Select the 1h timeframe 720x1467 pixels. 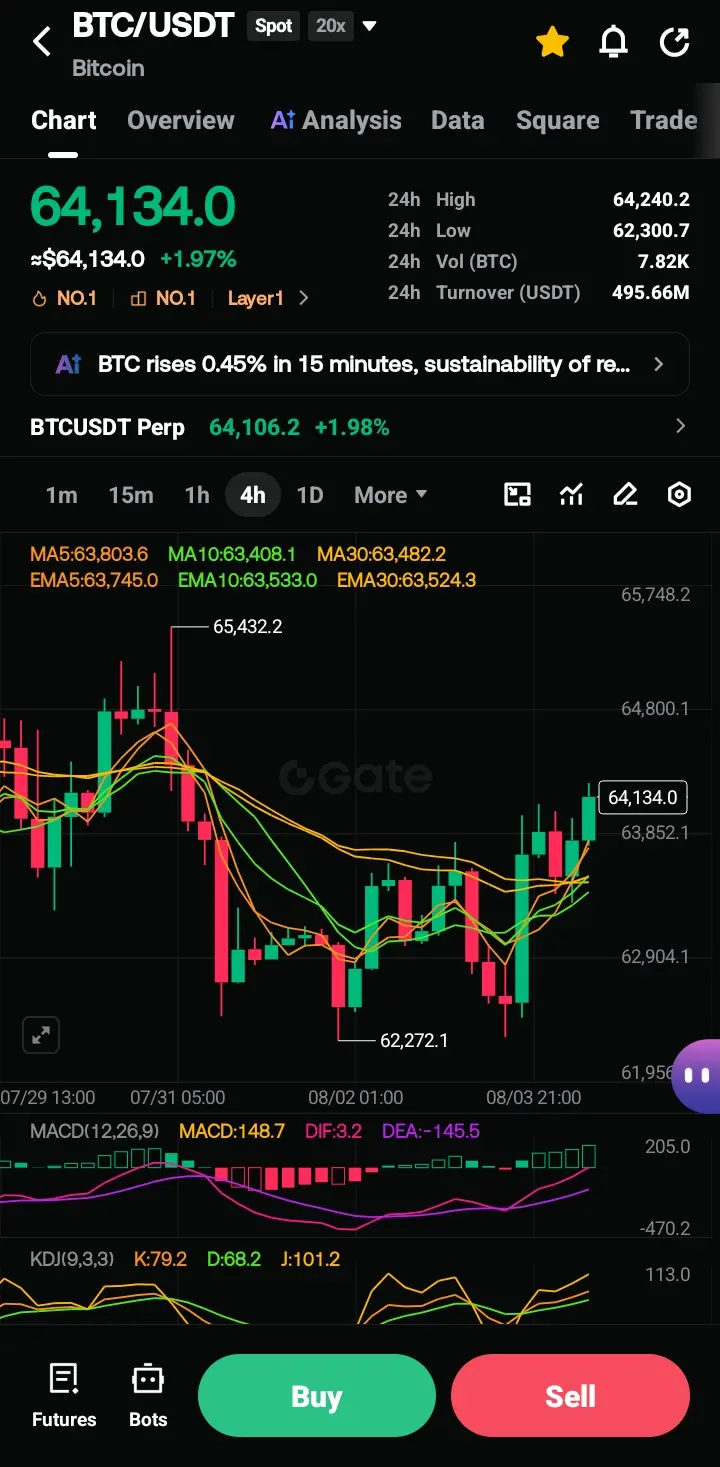pyautogui.click(x=197, y=495)
